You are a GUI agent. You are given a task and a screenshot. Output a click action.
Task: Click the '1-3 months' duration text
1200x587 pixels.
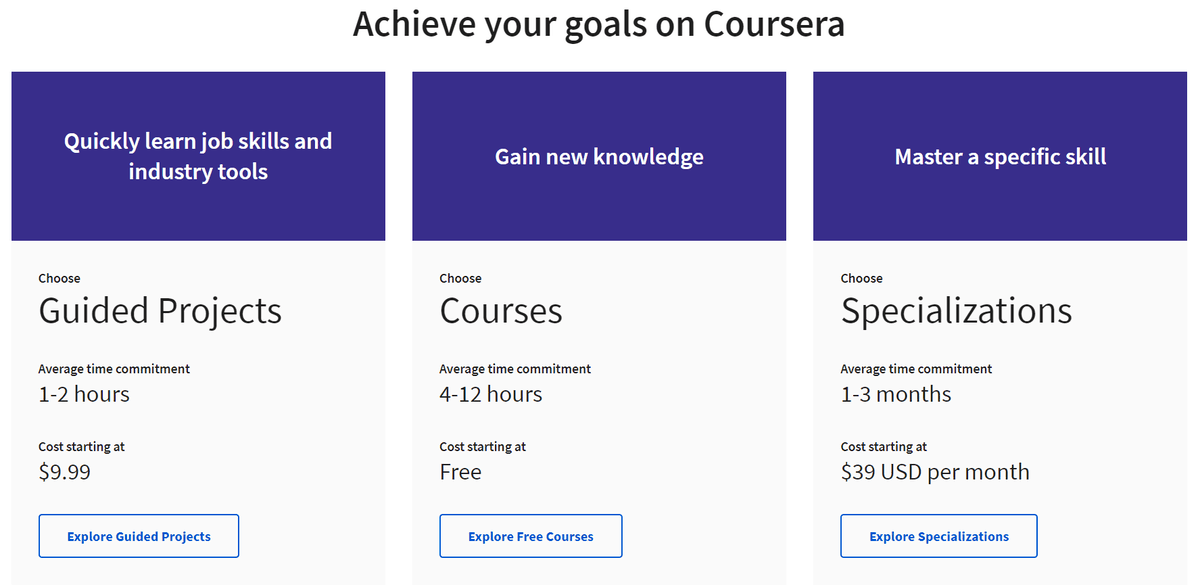tap(896, 394)
